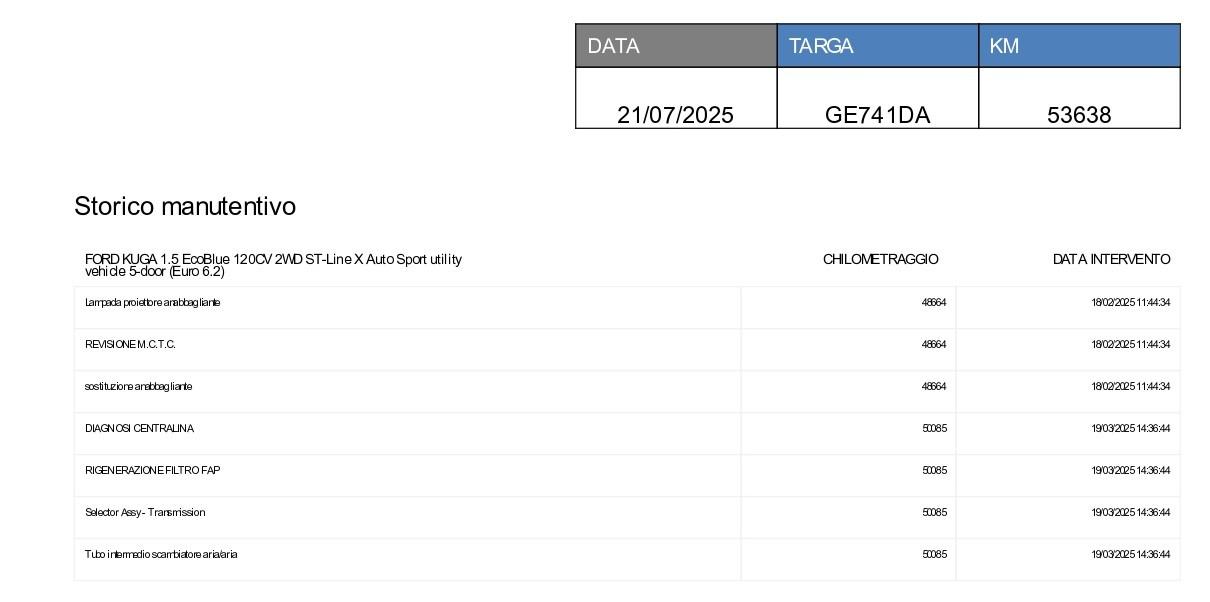The height and width of the screenshot is (602, 1210).
Task: Click the TARGA header cell
Action: click(878, 46)
